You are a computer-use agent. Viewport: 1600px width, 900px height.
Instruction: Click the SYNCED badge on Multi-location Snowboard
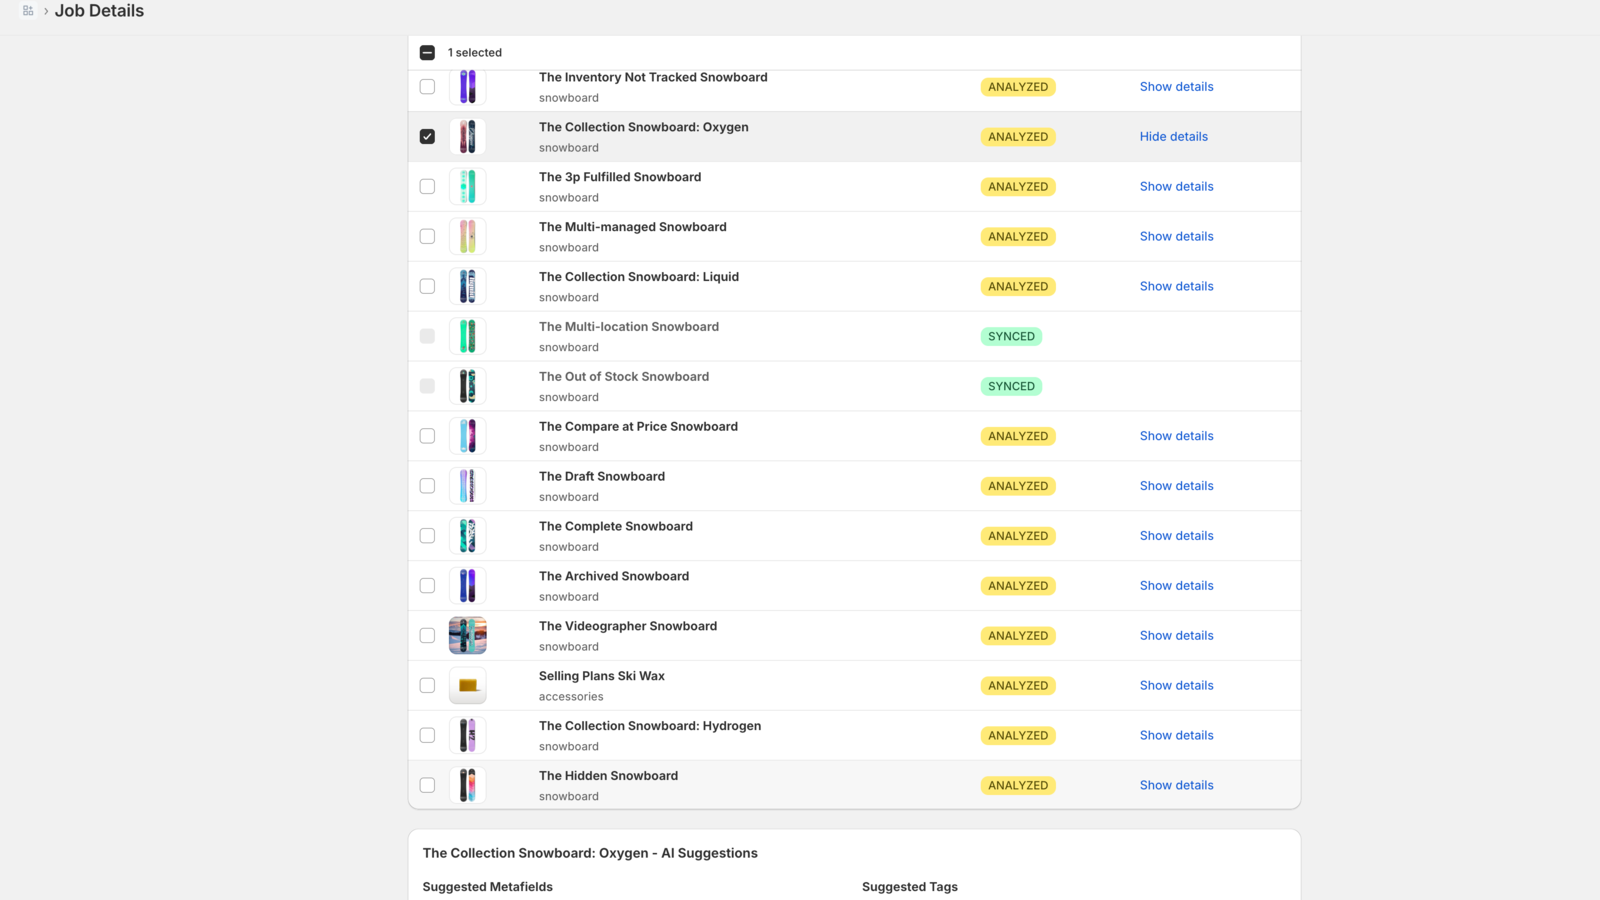pos(1011,337)
